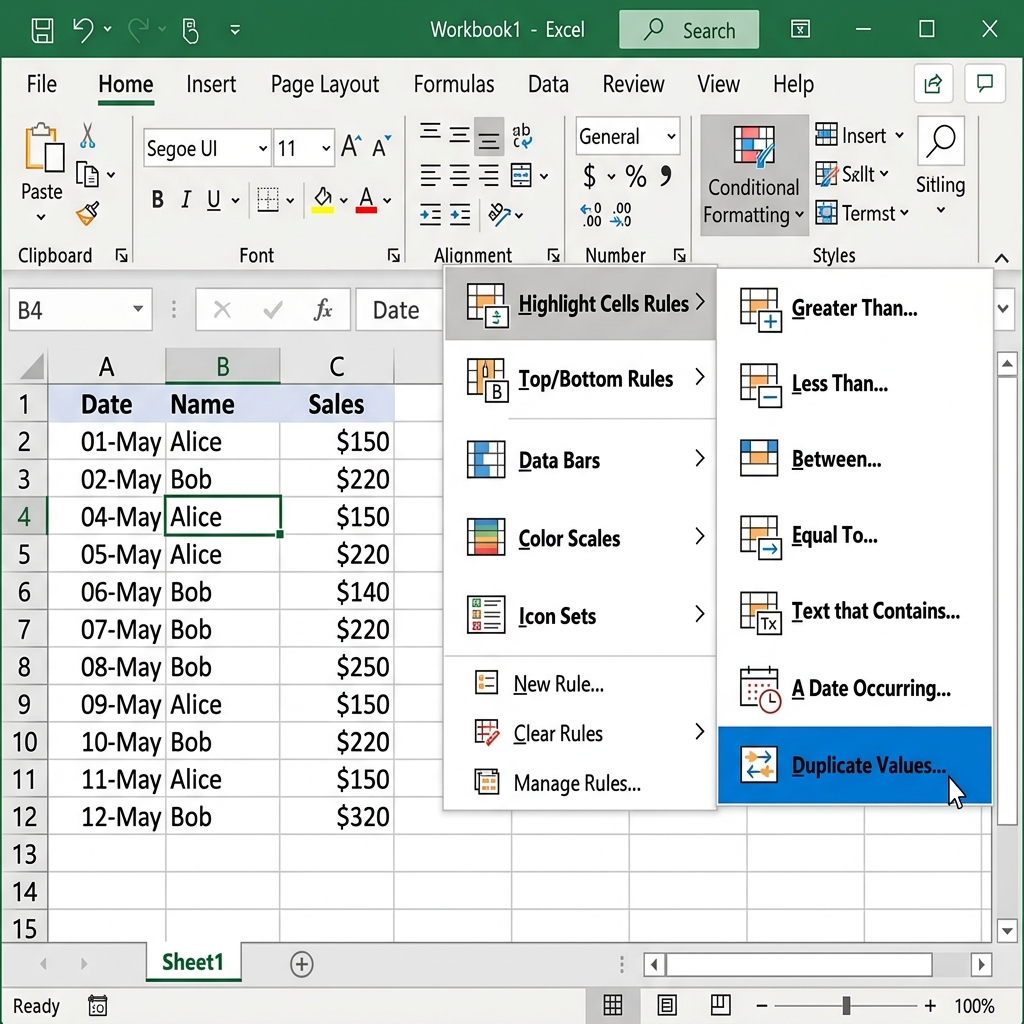
Task: Decrease font size with small A
Action: tap(381, 147)
